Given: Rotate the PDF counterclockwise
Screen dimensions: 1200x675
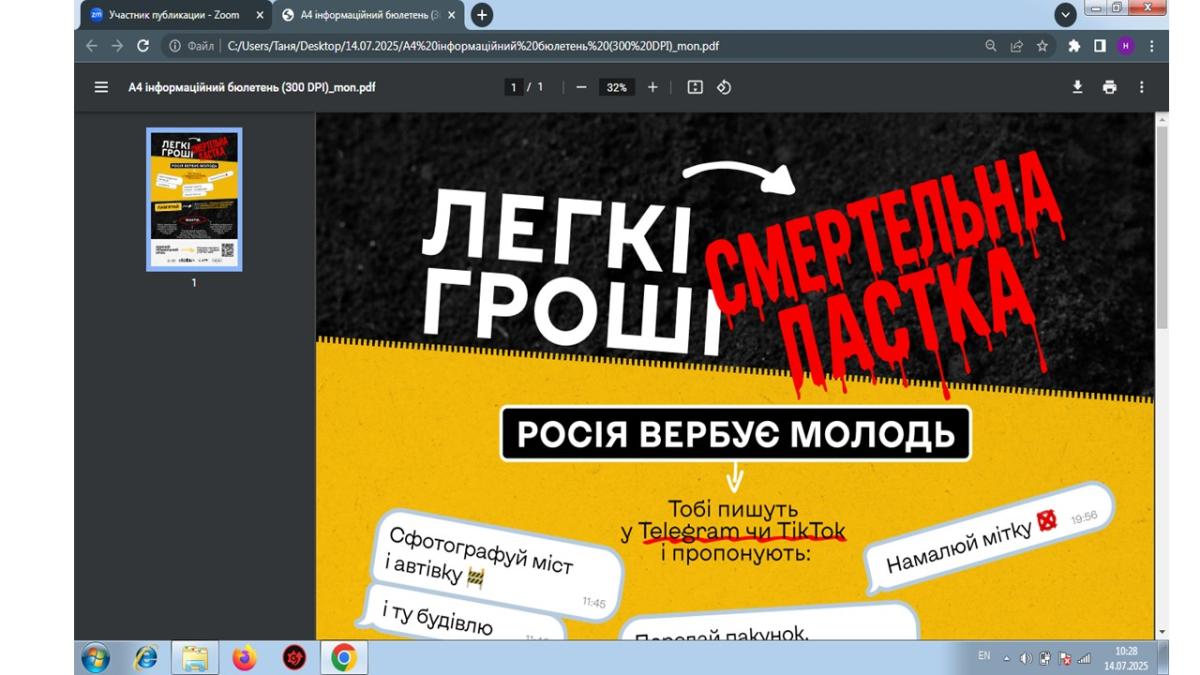Looking at the screenshot, I should coord(724,87).
